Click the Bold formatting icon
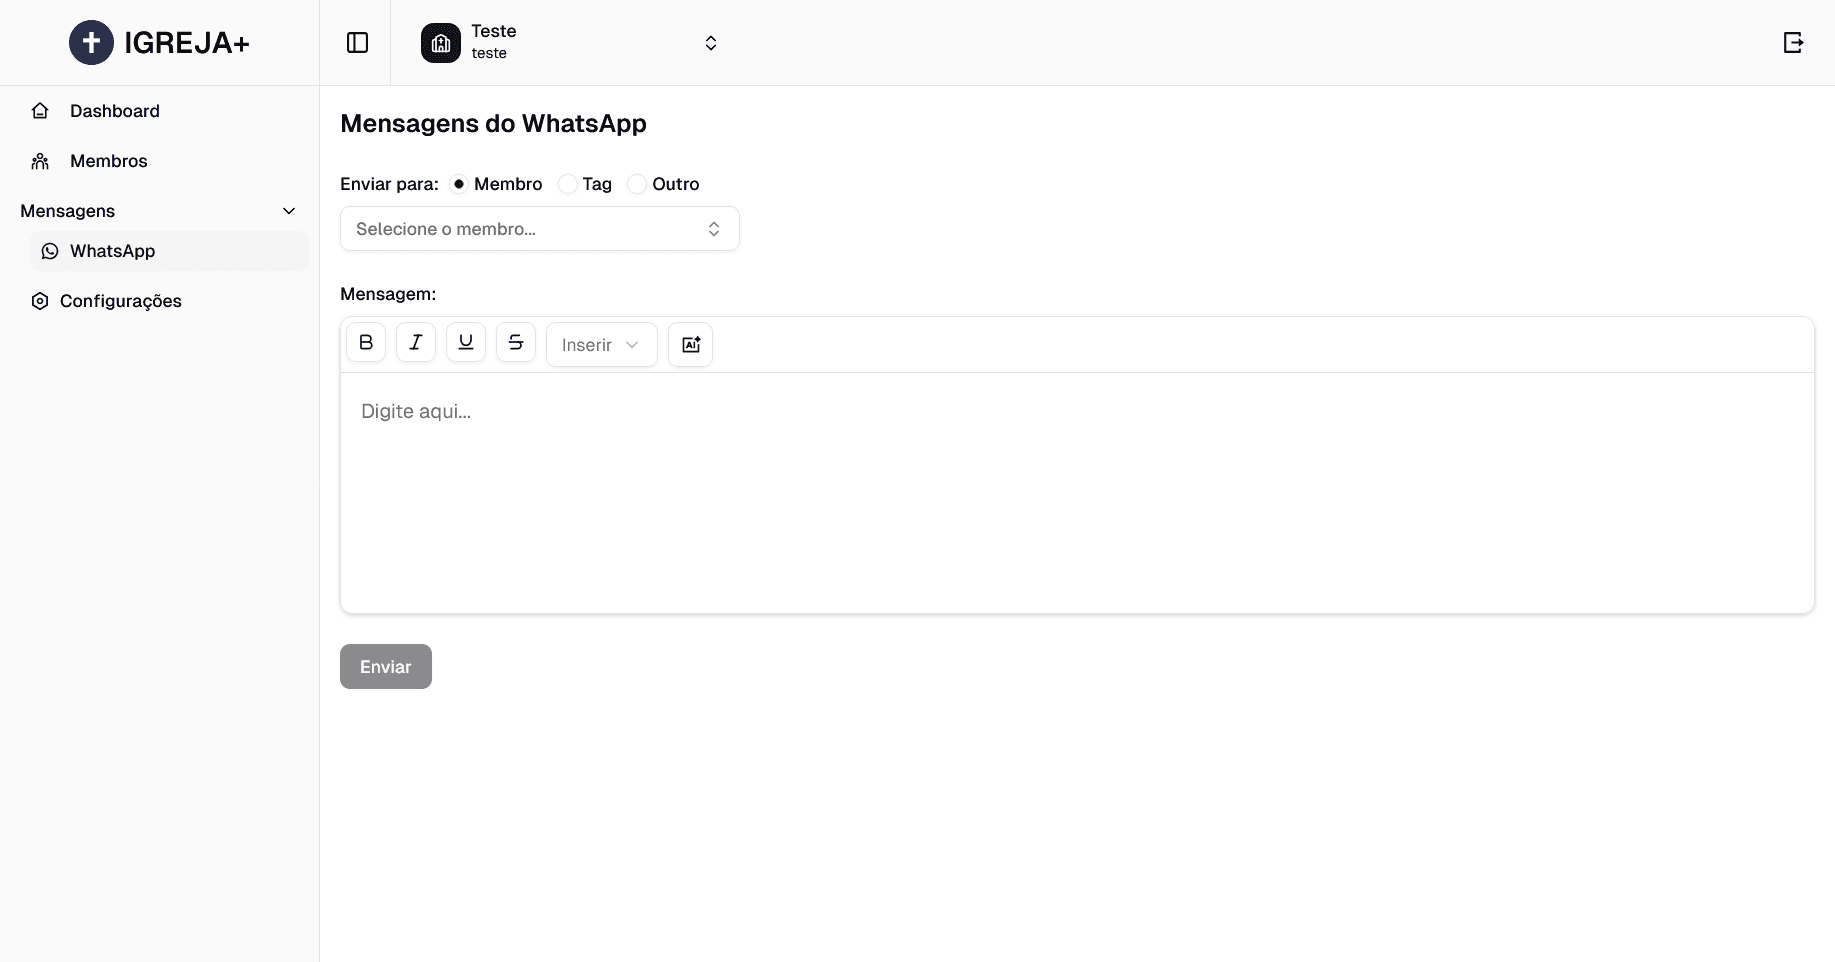 click(366, 343)
